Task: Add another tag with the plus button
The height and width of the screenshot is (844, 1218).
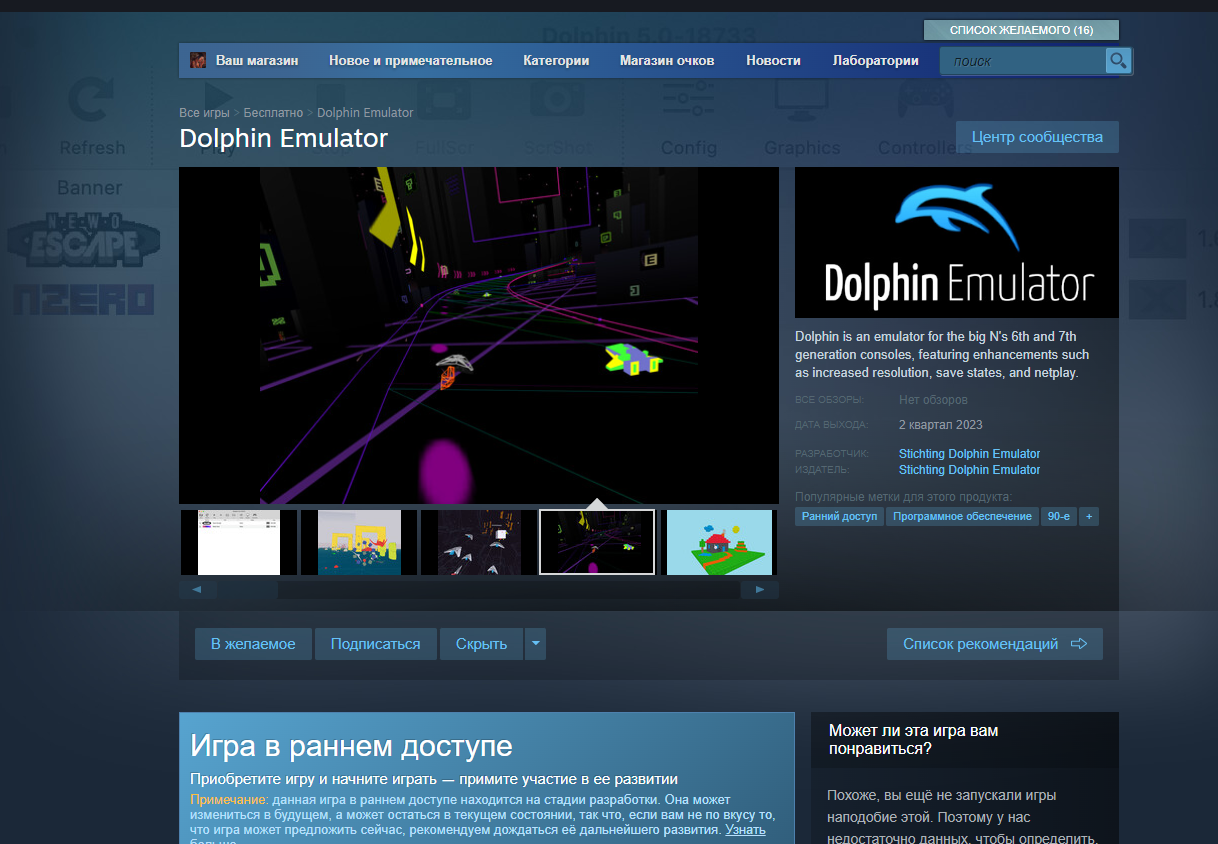Action: pos(1089,516)
